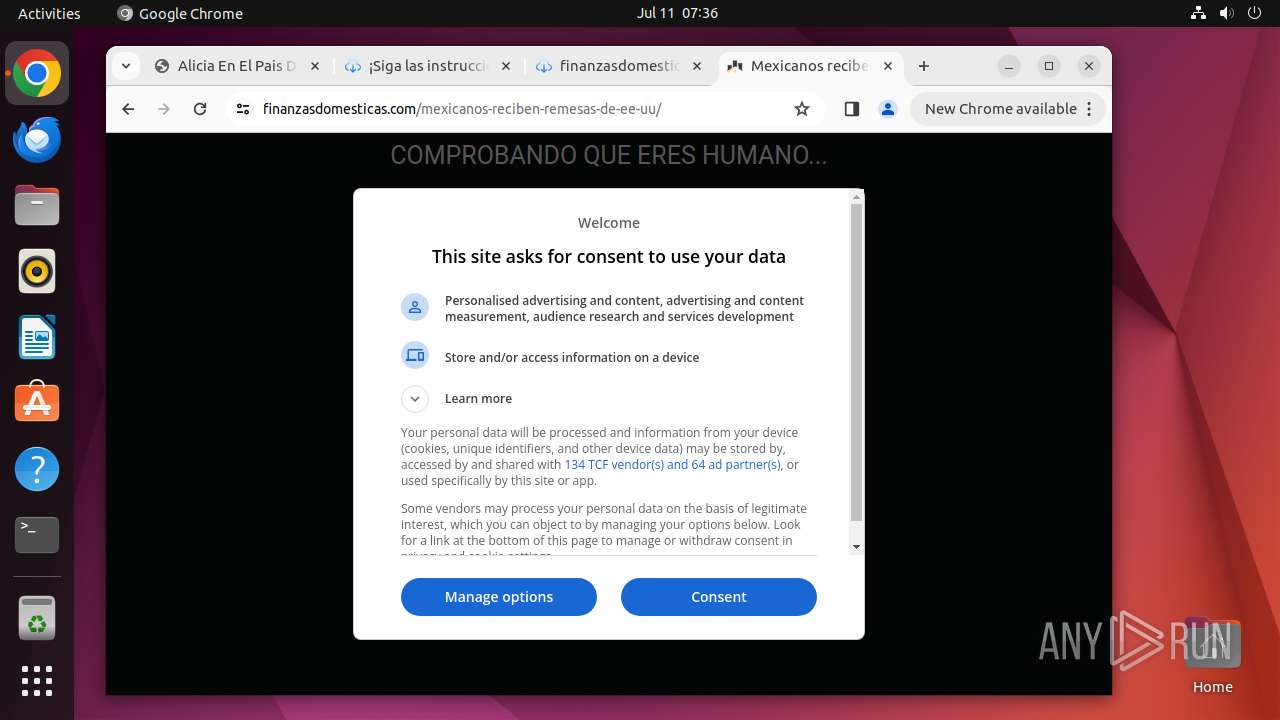Minimize the Chrome window
Image resolution: width=1280 pixels, height=720 pixels.
coord(1009,66)
